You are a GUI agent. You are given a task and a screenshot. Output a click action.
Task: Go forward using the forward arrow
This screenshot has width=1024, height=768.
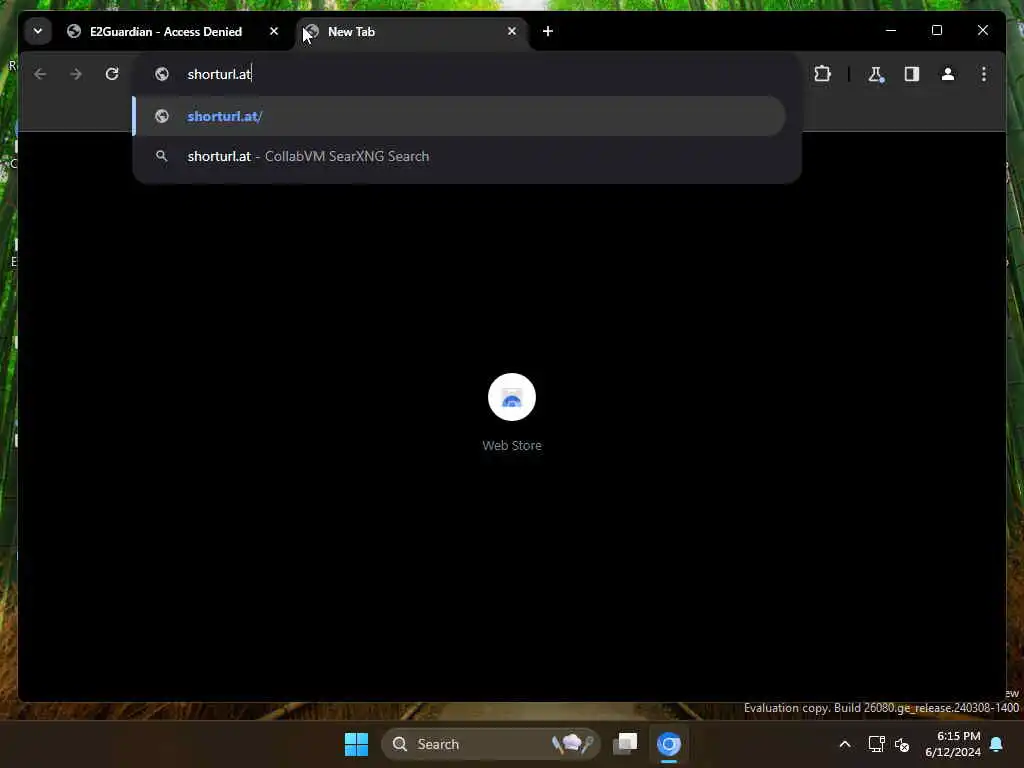76,74
